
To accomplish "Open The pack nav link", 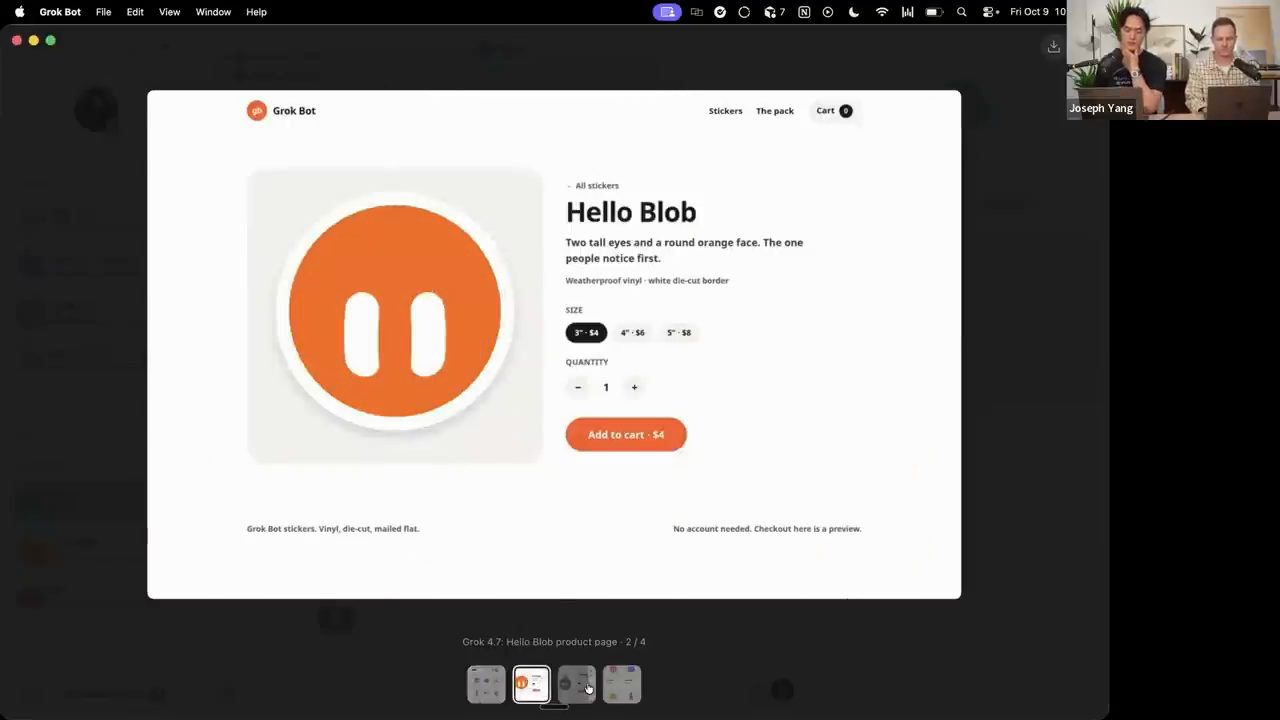I will (x=775, y=111).
